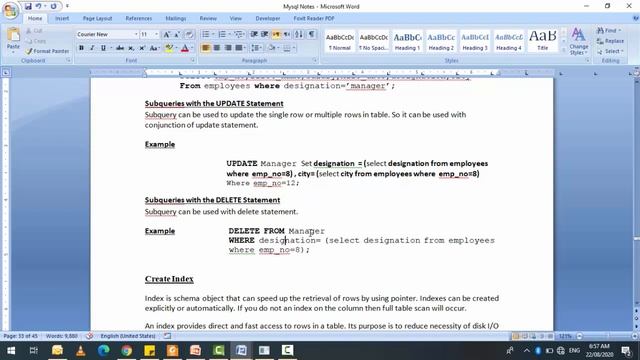Click Replace in Editing group
Image resolution: width=640 pixels, height=360 pixels.
610,41
